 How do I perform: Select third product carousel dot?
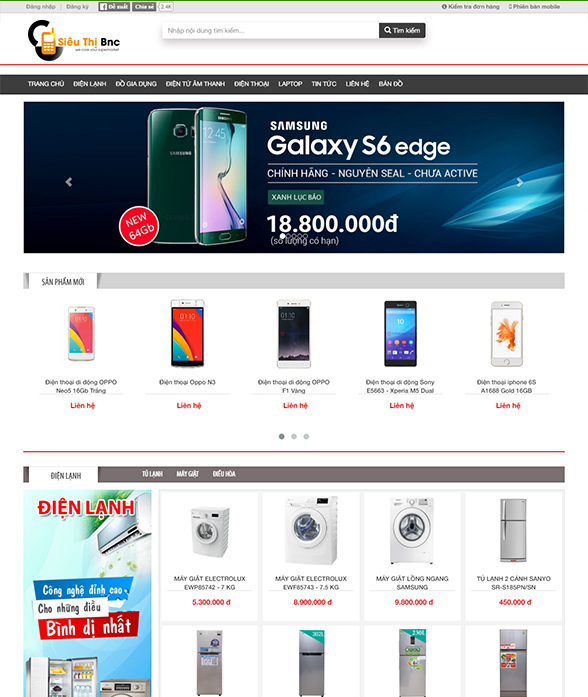point(306,437)
